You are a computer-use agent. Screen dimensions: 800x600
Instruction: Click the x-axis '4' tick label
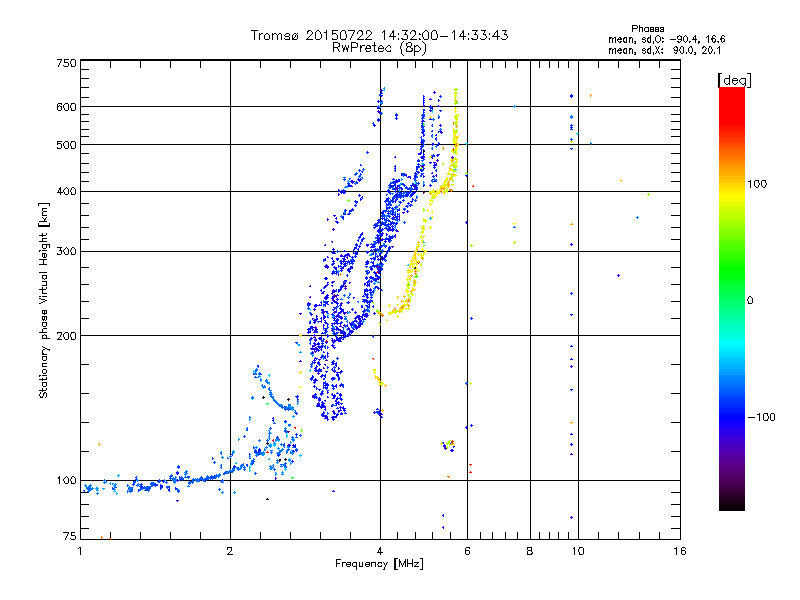pyautogui.click(x=380, y=551)
